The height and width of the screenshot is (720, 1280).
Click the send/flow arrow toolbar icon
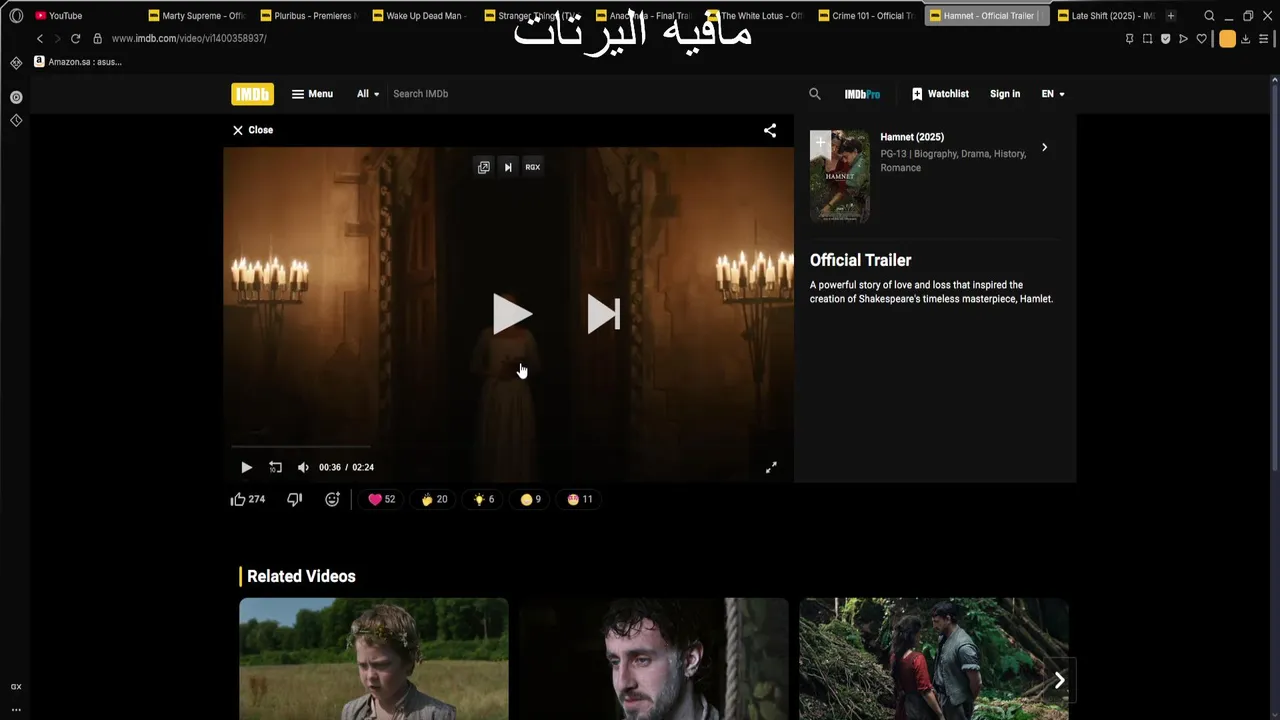point(1183,39)
